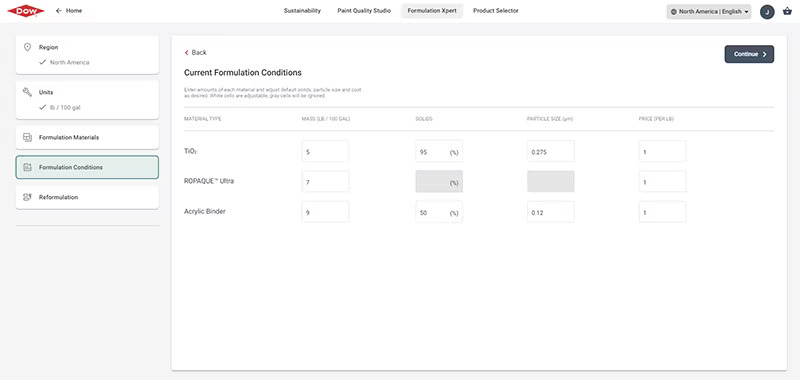This screenshot has width=800, height=380.
Task: Click the MASS (LB / 100 GAL) column header
Action: pyautogui.click(x=326, y=119)
